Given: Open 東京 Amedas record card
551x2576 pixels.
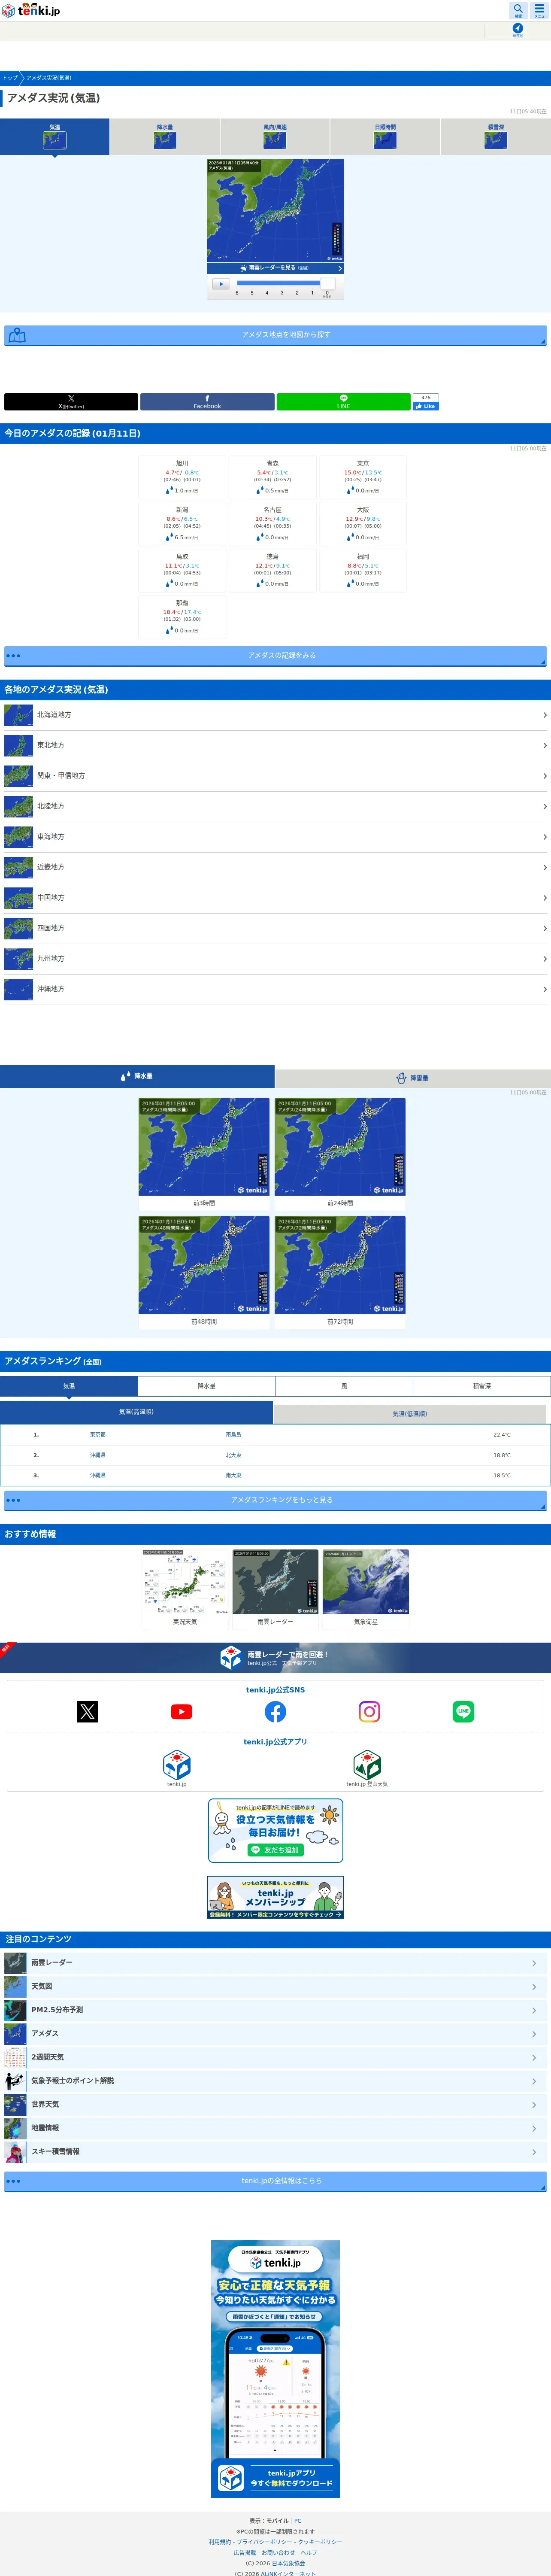Looking at the screenshot, I should pos(363,478).
